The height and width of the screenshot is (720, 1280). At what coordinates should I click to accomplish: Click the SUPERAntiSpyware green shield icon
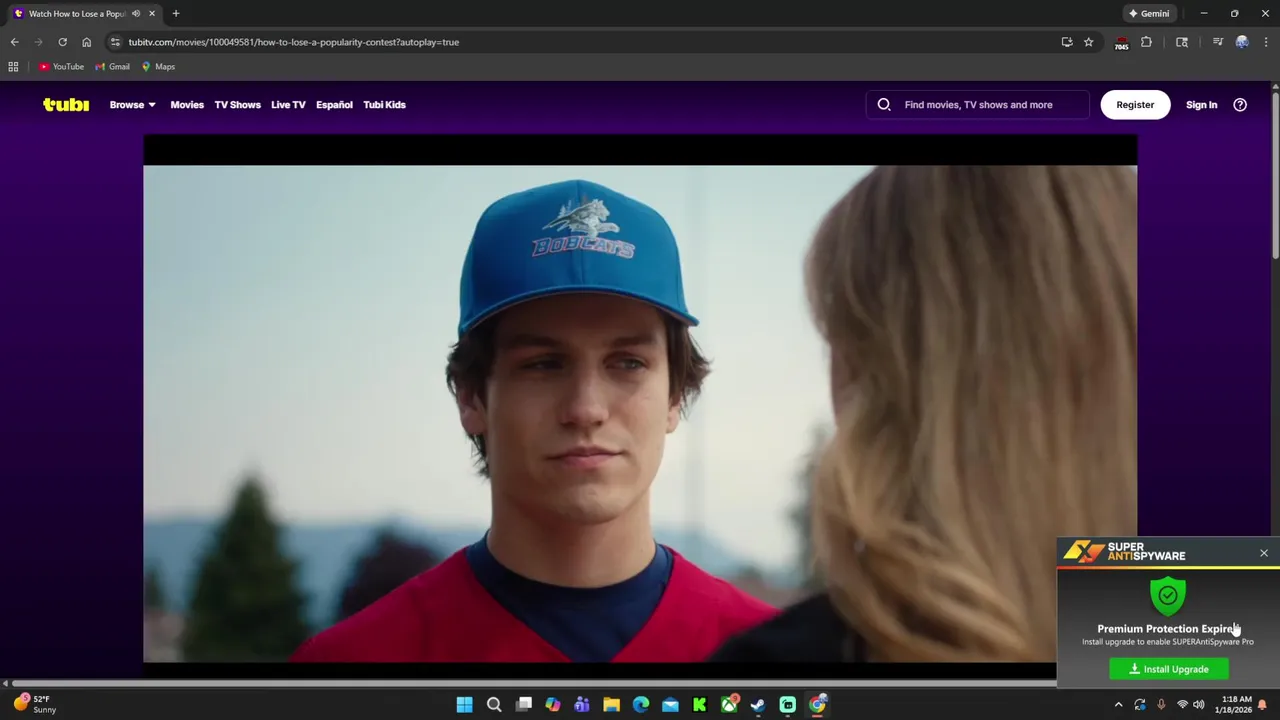[1168, 595]
